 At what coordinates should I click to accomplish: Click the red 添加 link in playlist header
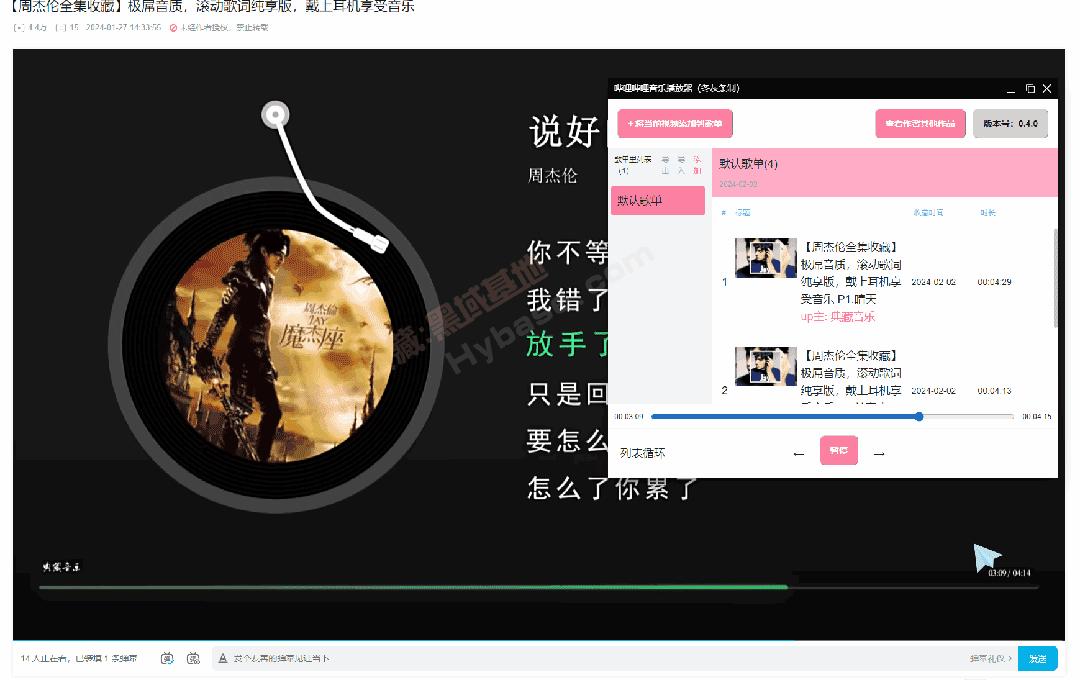point(697,165)
